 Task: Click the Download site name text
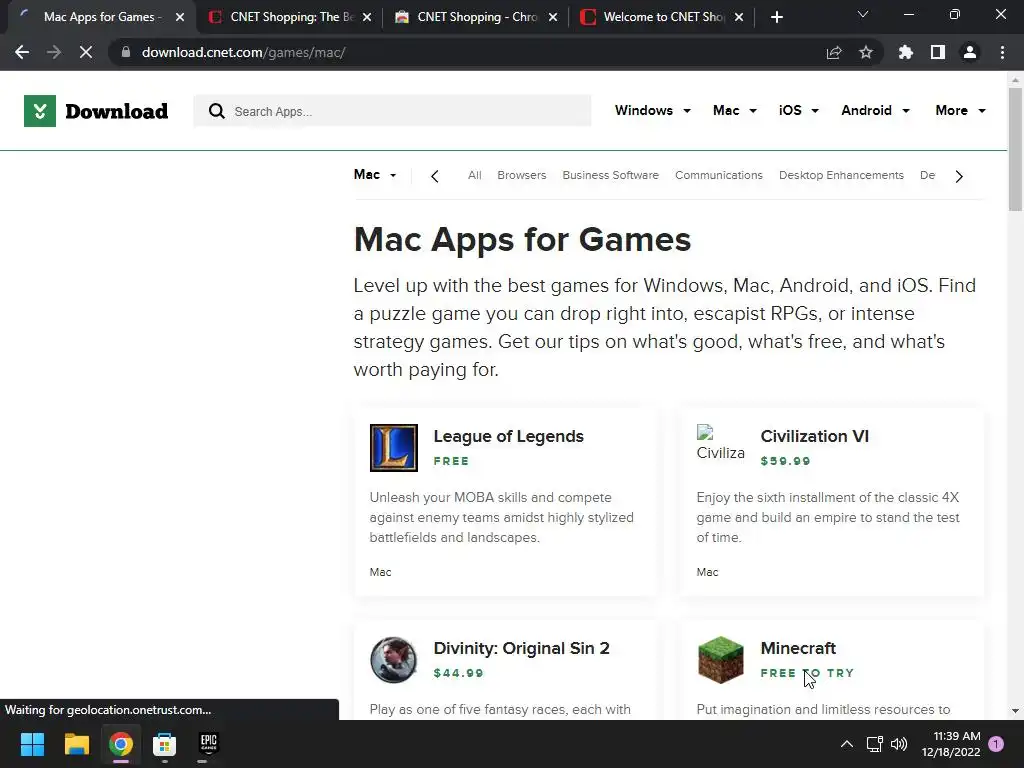pos(117,112)
